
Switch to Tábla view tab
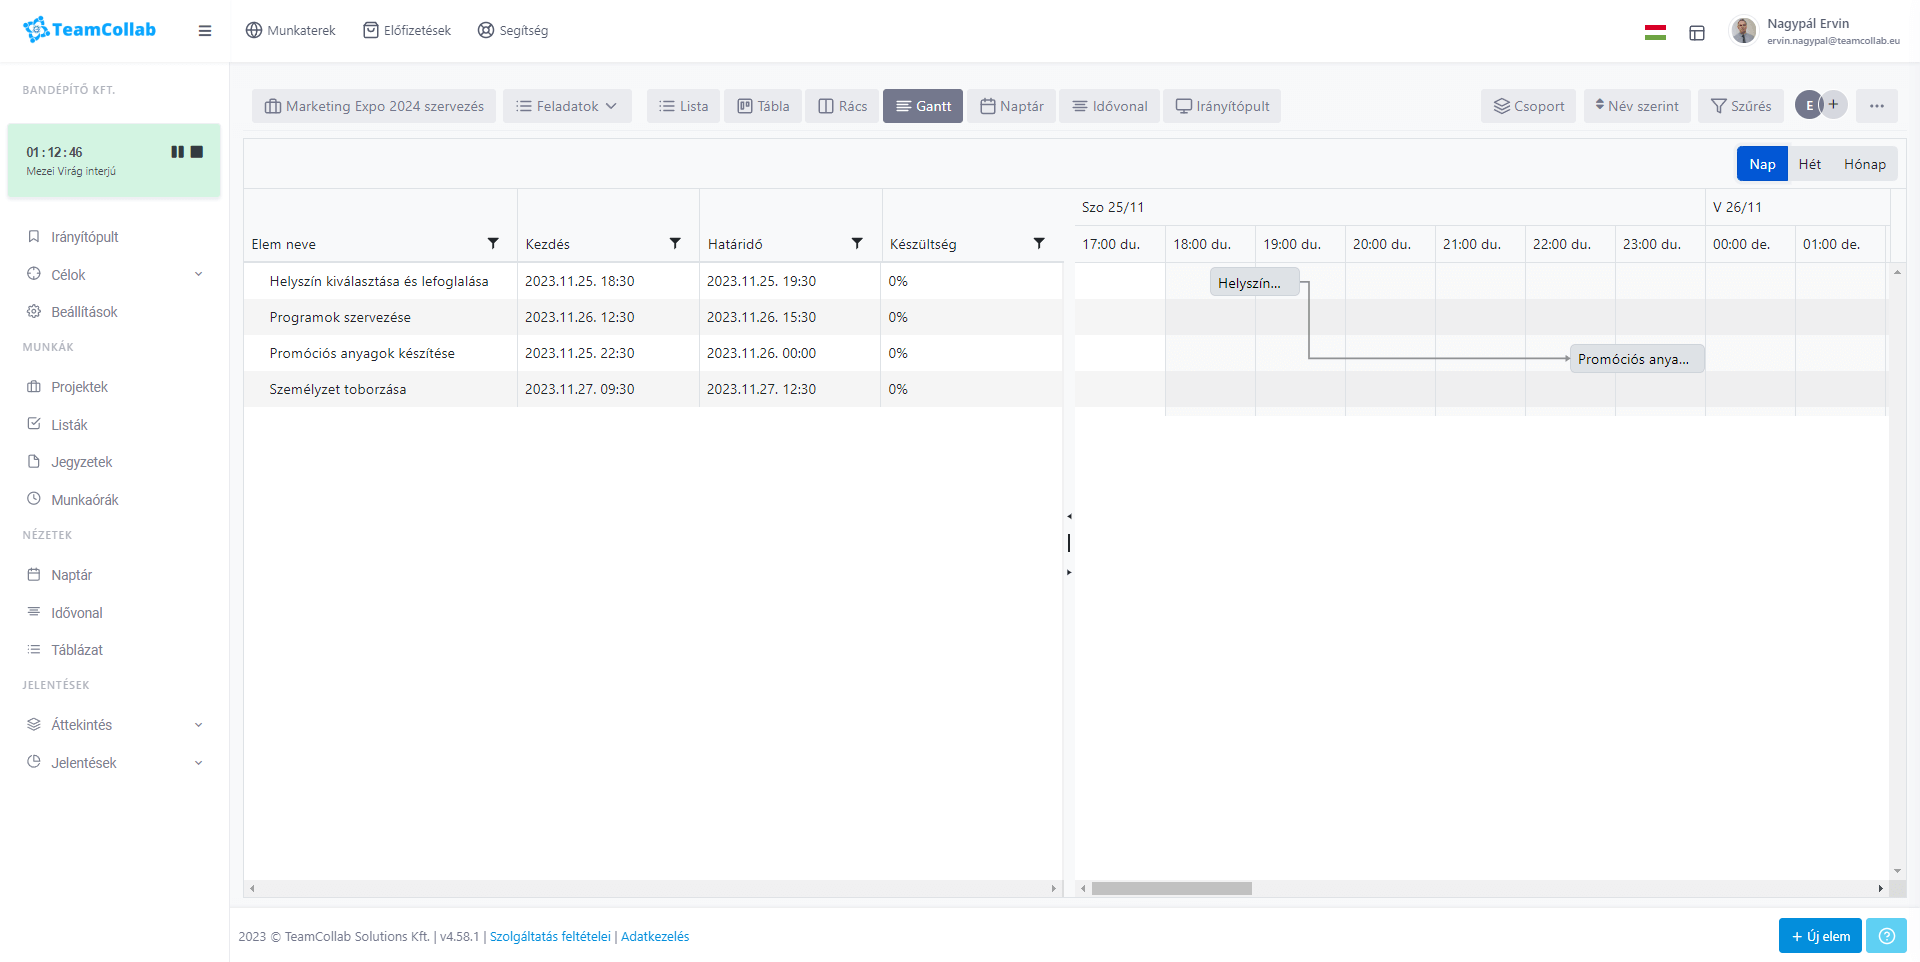[763, 106]
